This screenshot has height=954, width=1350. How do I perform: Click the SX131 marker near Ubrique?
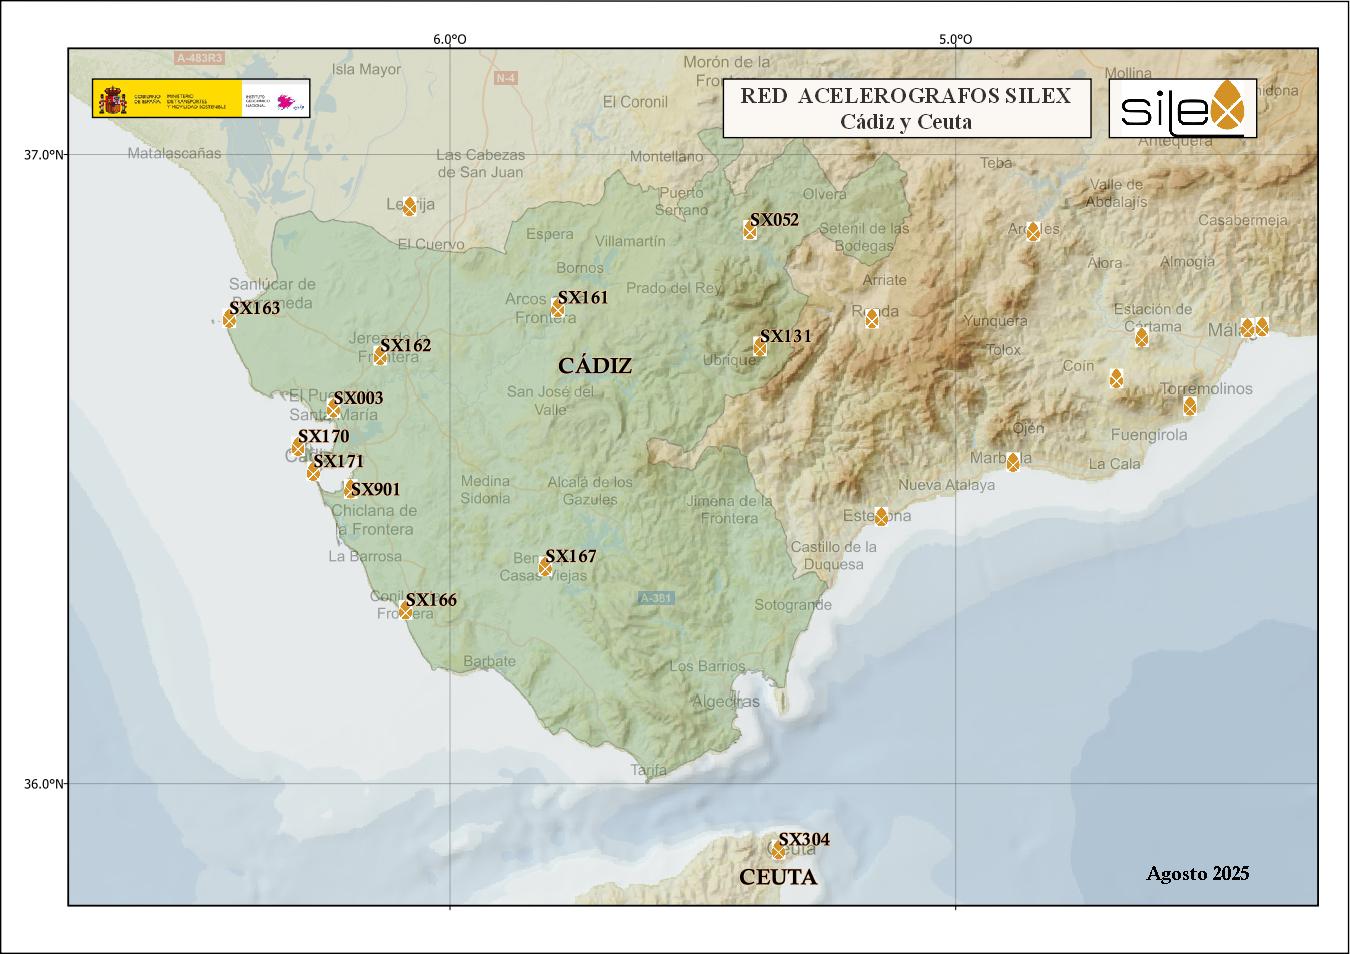pos(760,347)
